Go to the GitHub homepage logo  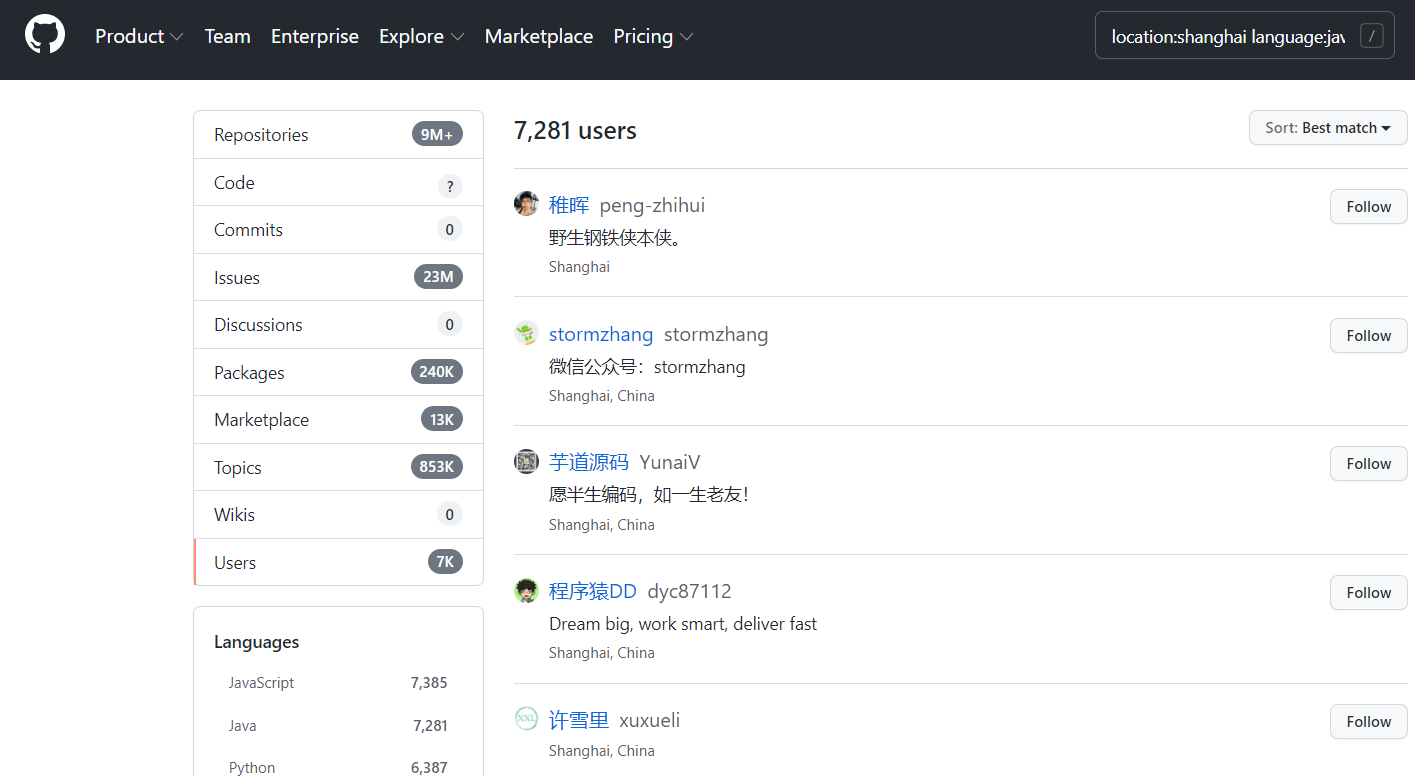click(45, 35)
